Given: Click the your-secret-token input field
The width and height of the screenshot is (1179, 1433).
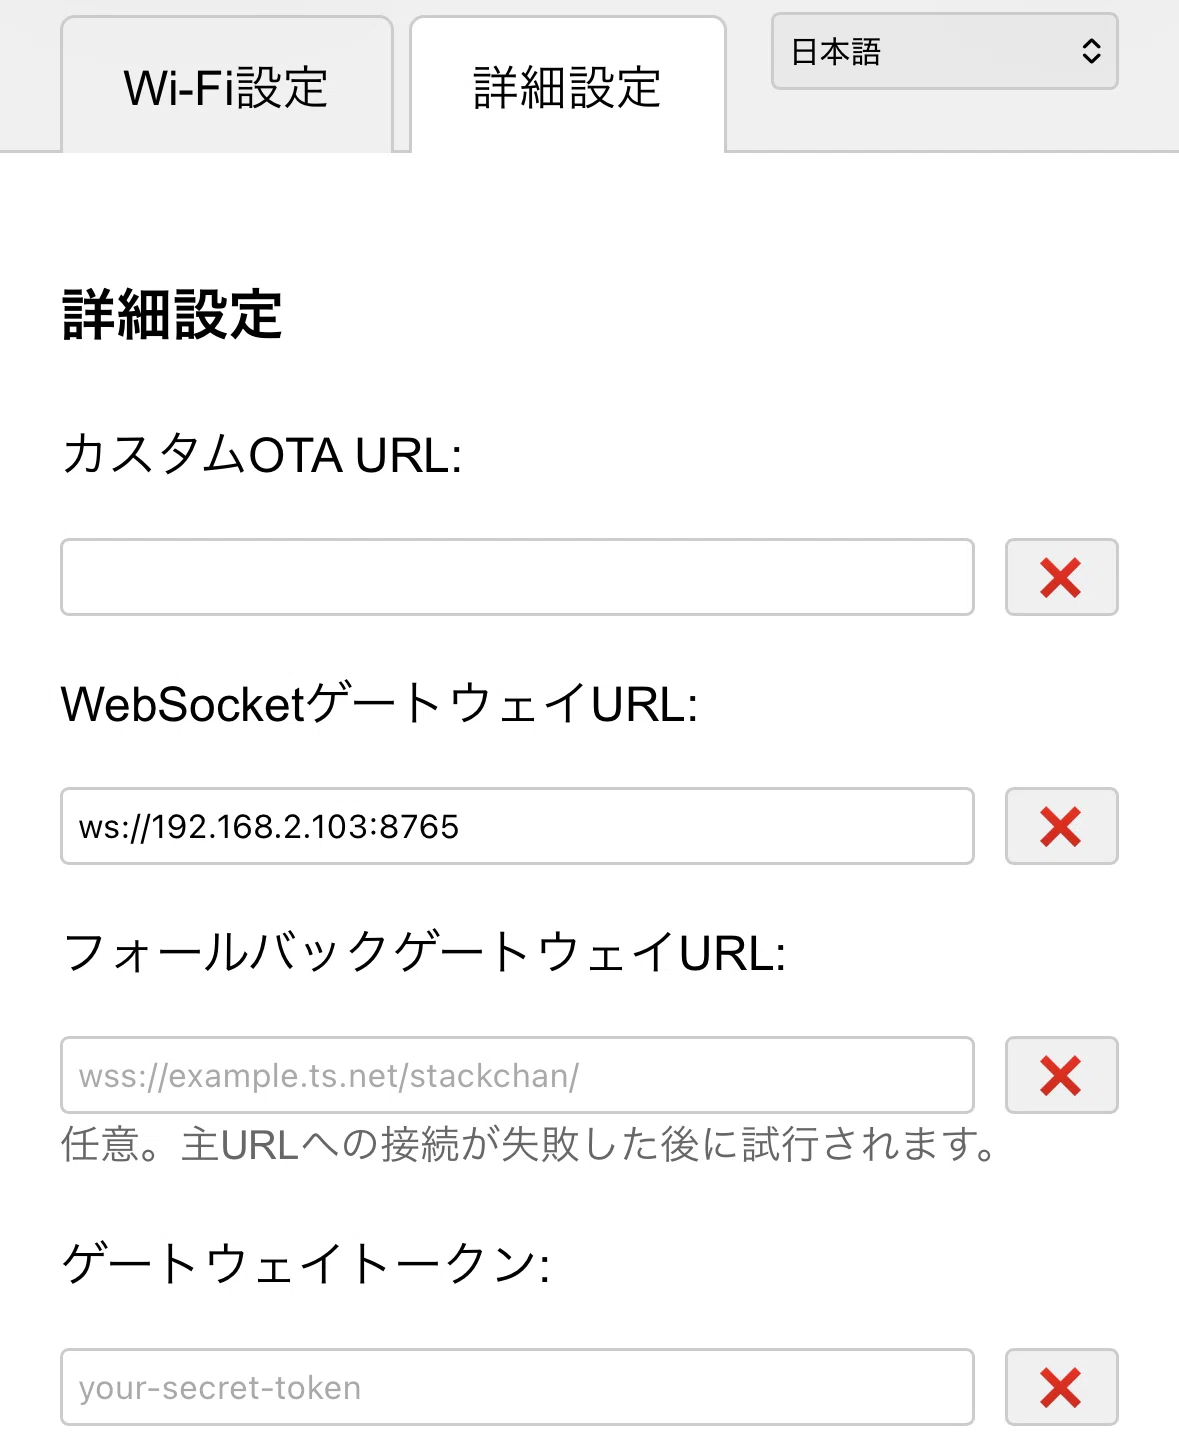Looking at the screenshot, I should tap(517, 1387).
